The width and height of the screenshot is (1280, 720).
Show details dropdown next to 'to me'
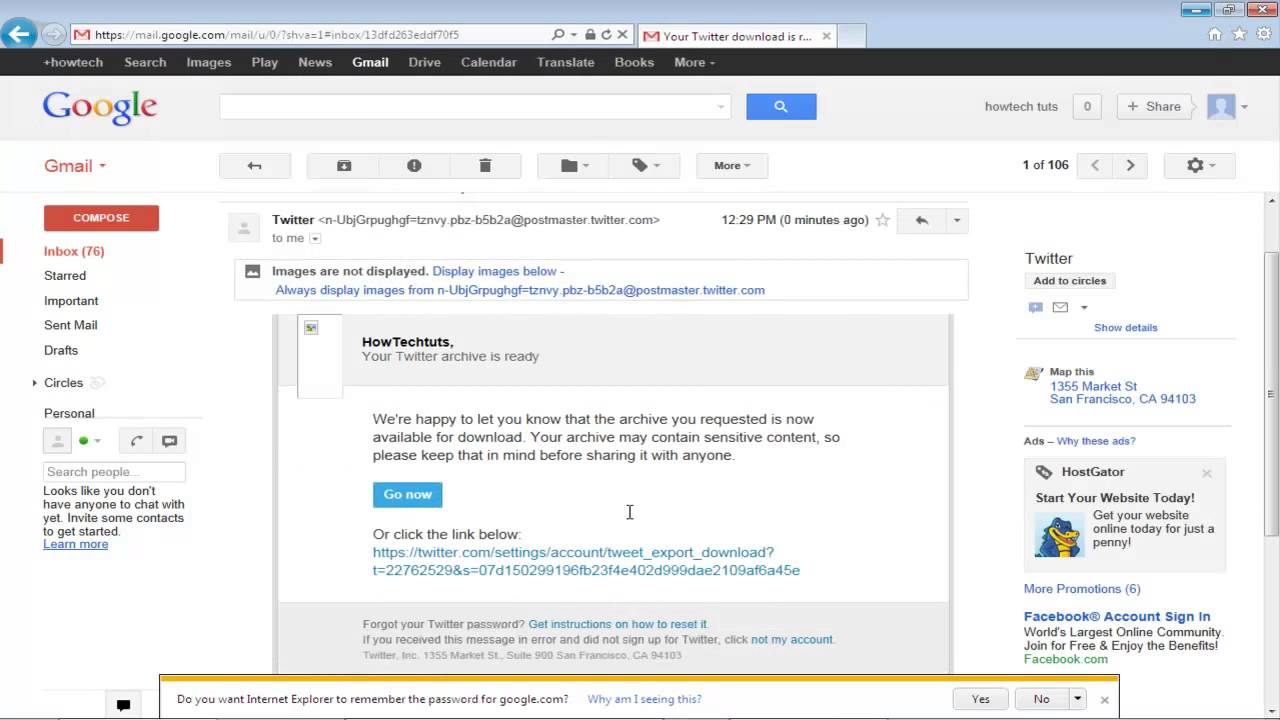pos(315,238)
